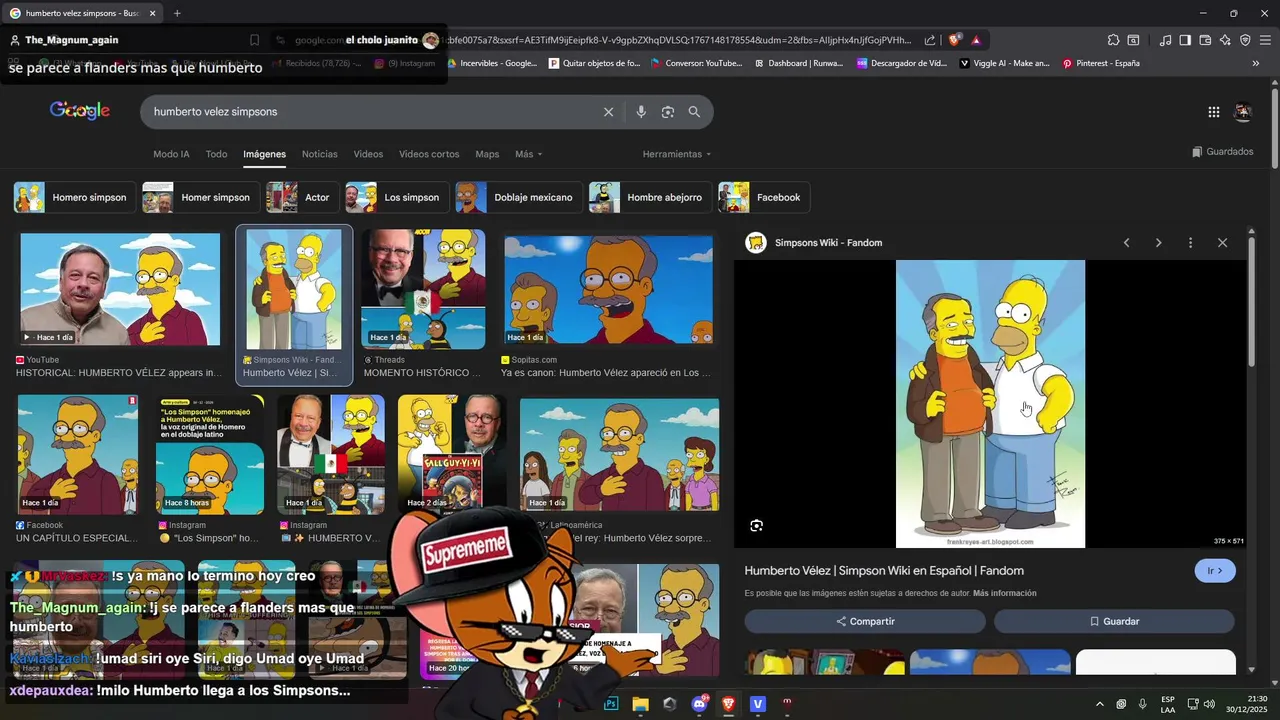Open the Google account avatar
The width and height of the screenshot is (1280, 720).
pyautogui.click(x=1243, y=112)
